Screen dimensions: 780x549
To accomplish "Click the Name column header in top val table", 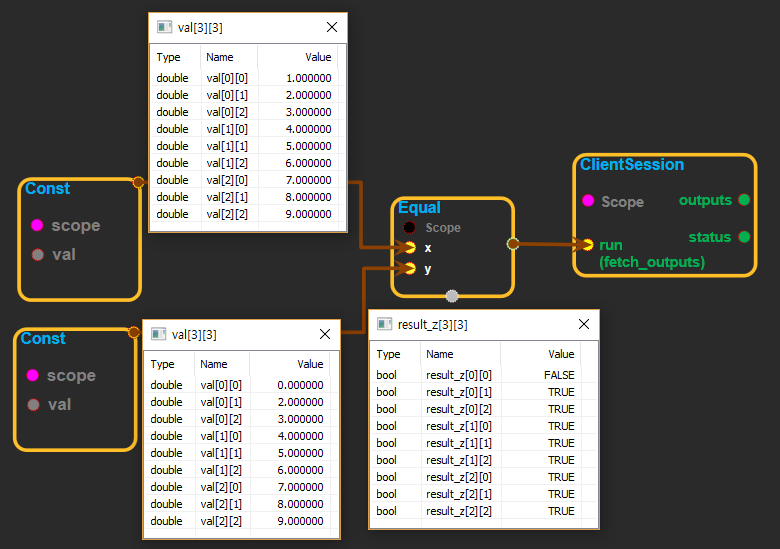I will pos(220,57).
